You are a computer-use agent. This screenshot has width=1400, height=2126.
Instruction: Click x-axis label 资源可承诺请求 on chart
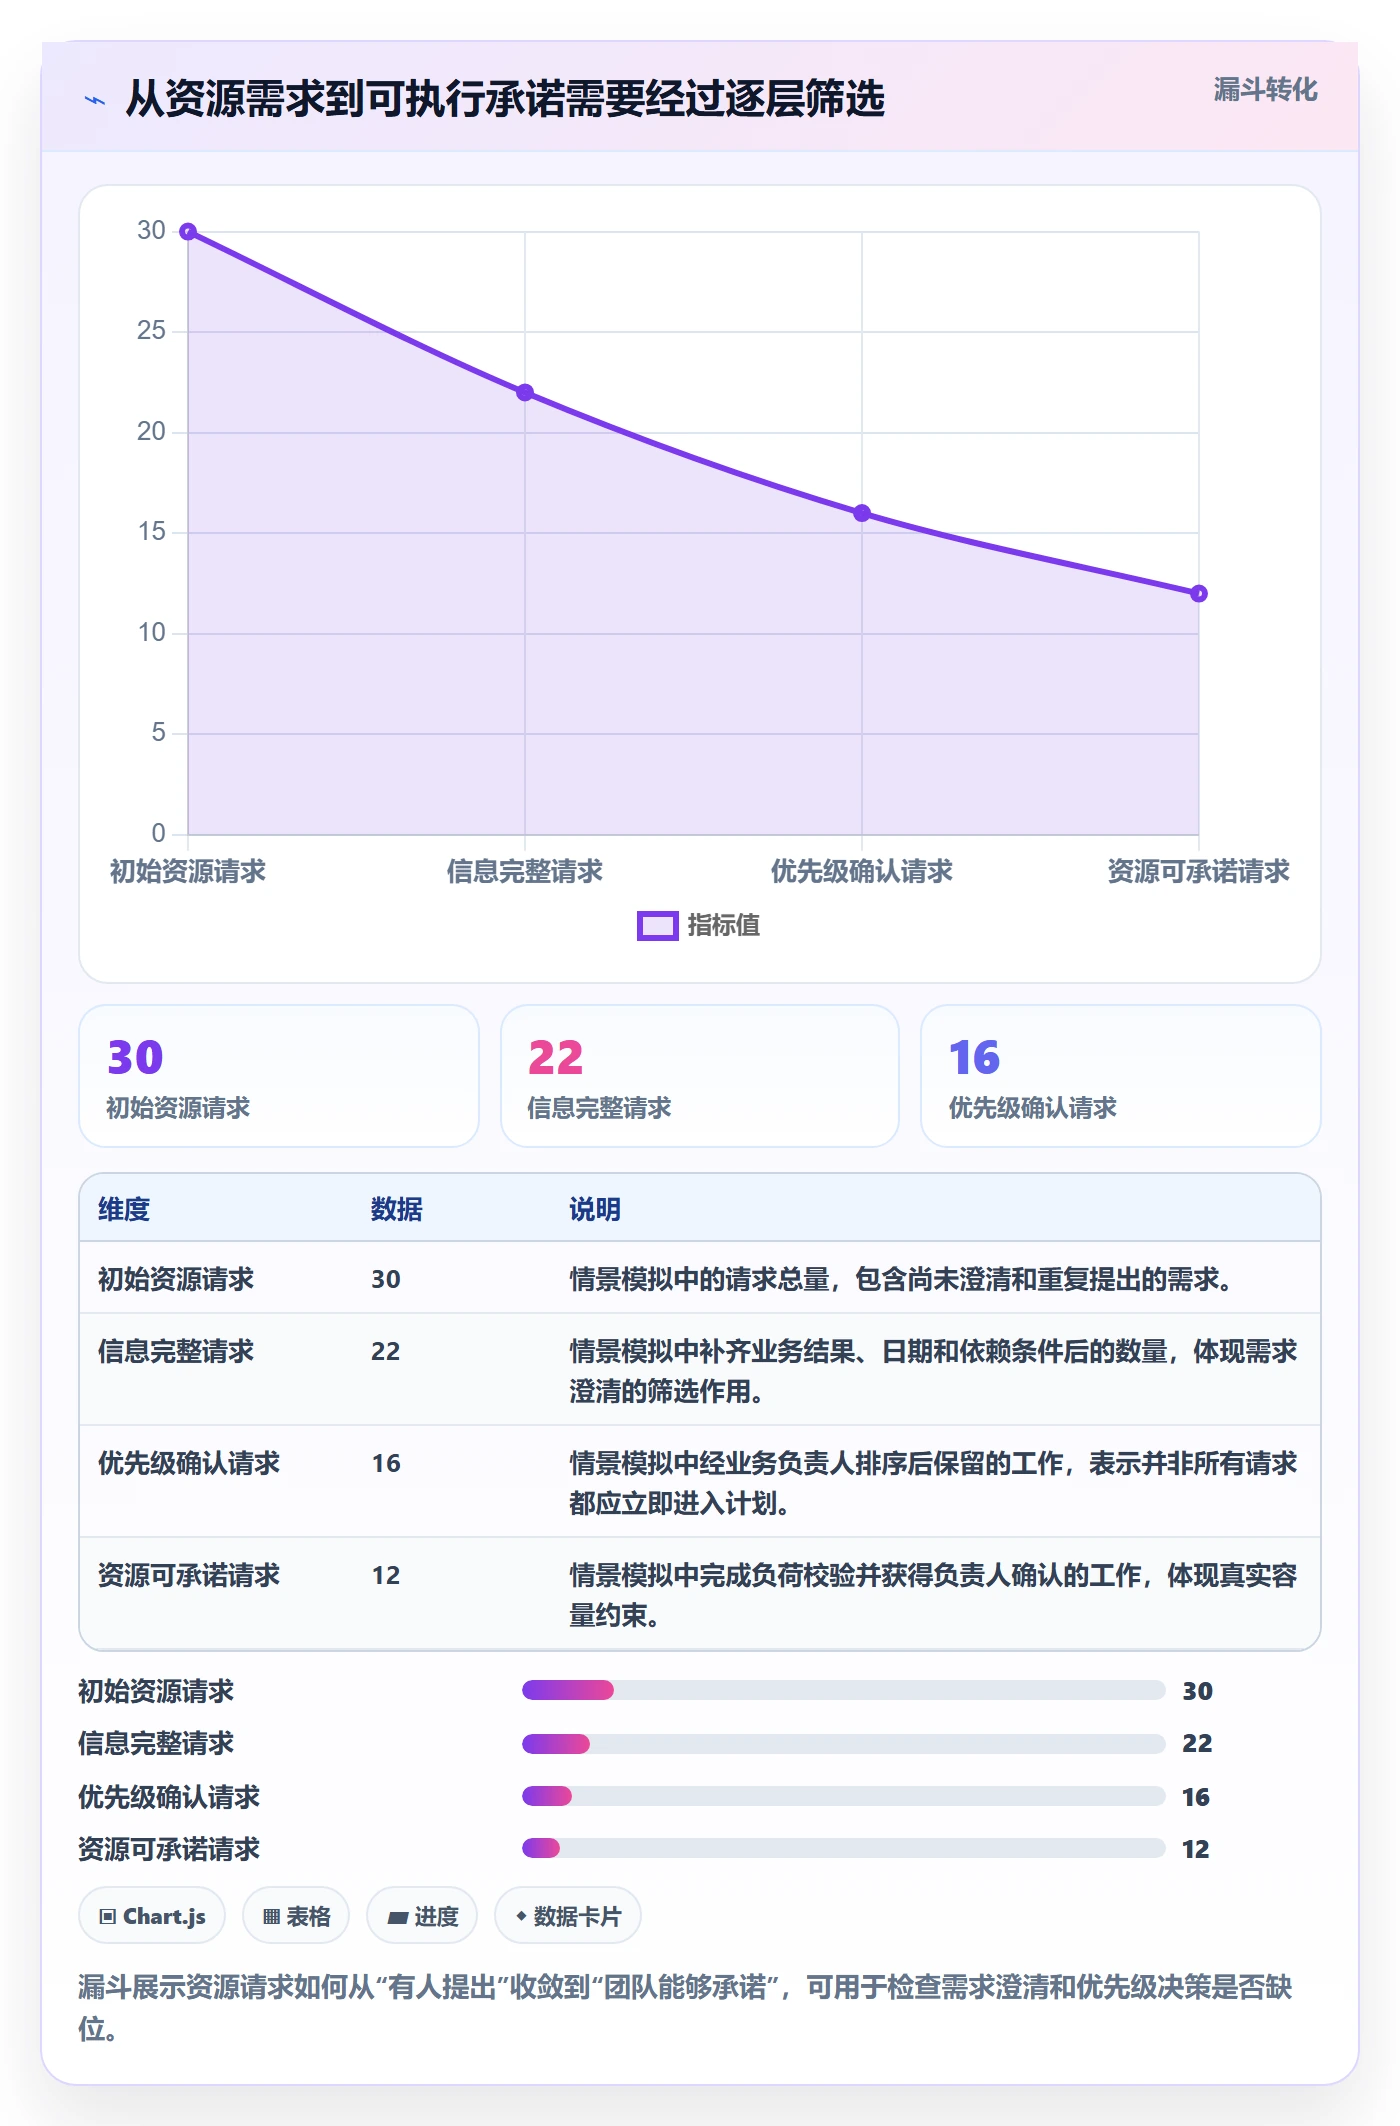click(x=1199, y=871)
